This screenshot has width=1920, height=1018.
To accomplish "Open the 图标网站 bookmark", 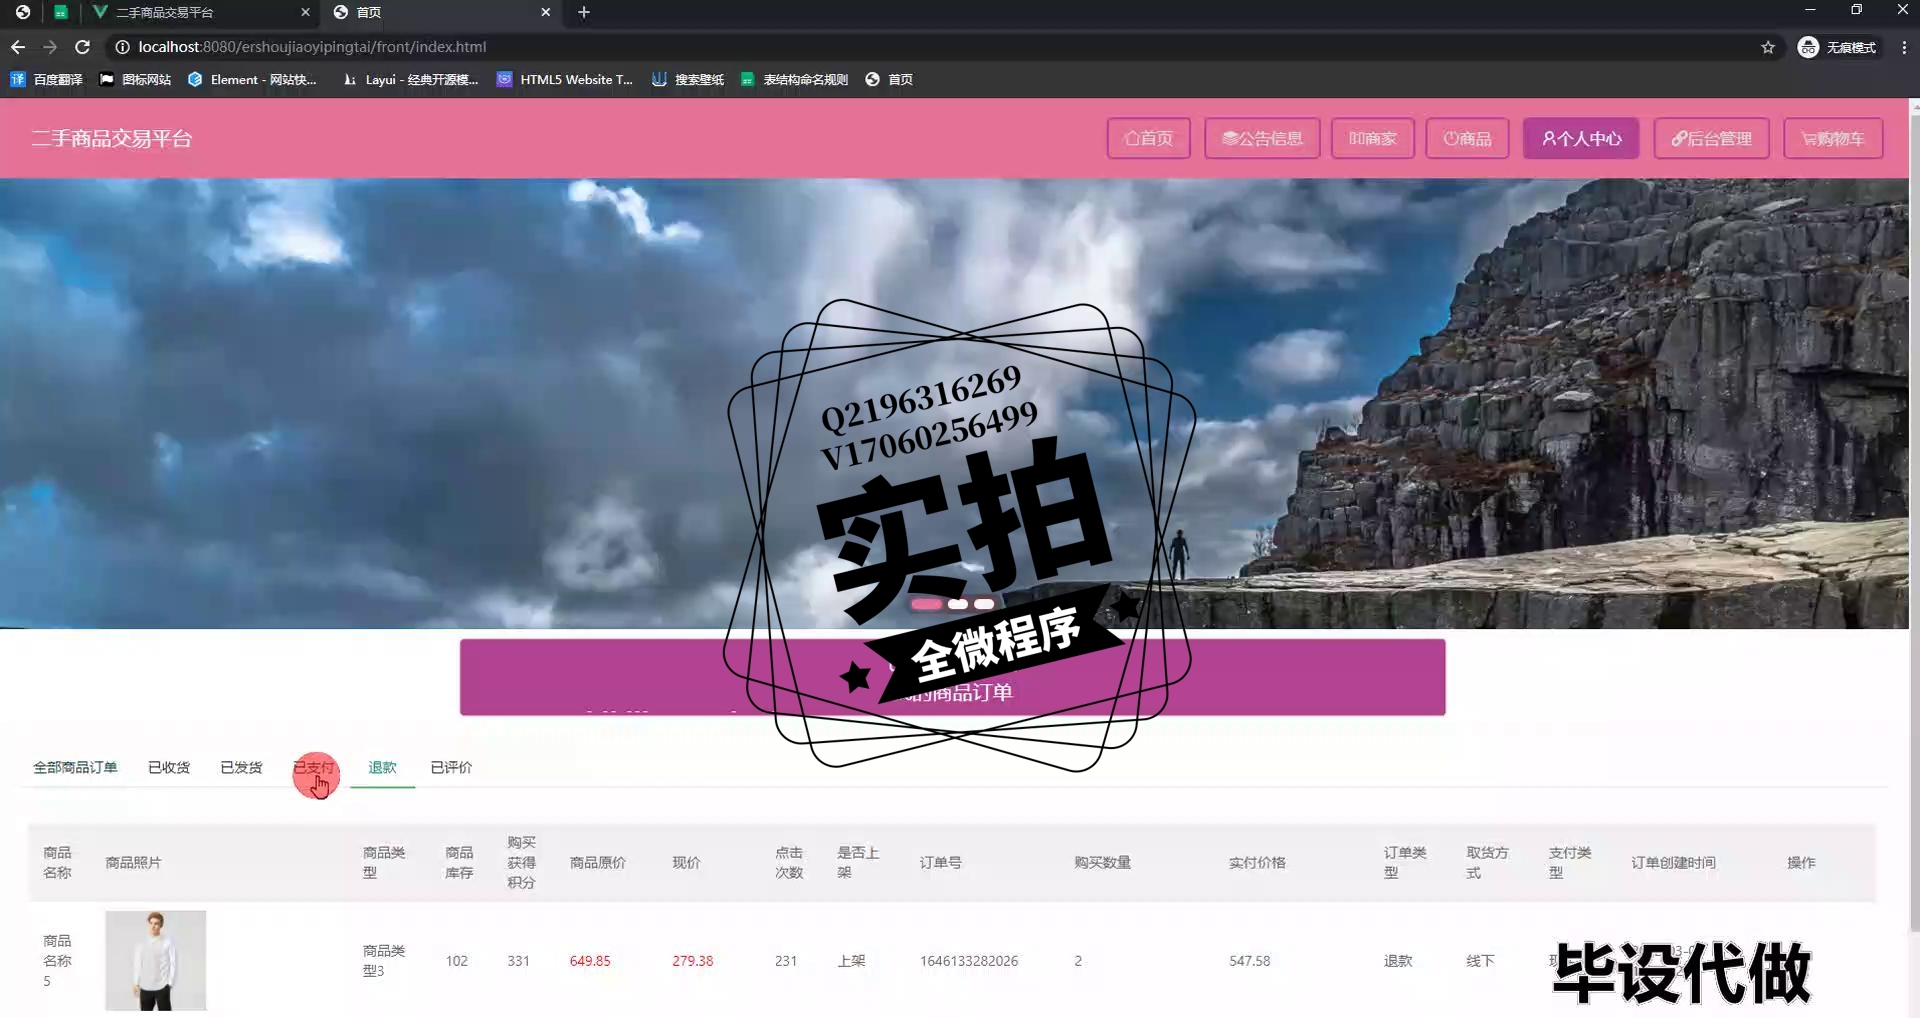I will (135, 80).
